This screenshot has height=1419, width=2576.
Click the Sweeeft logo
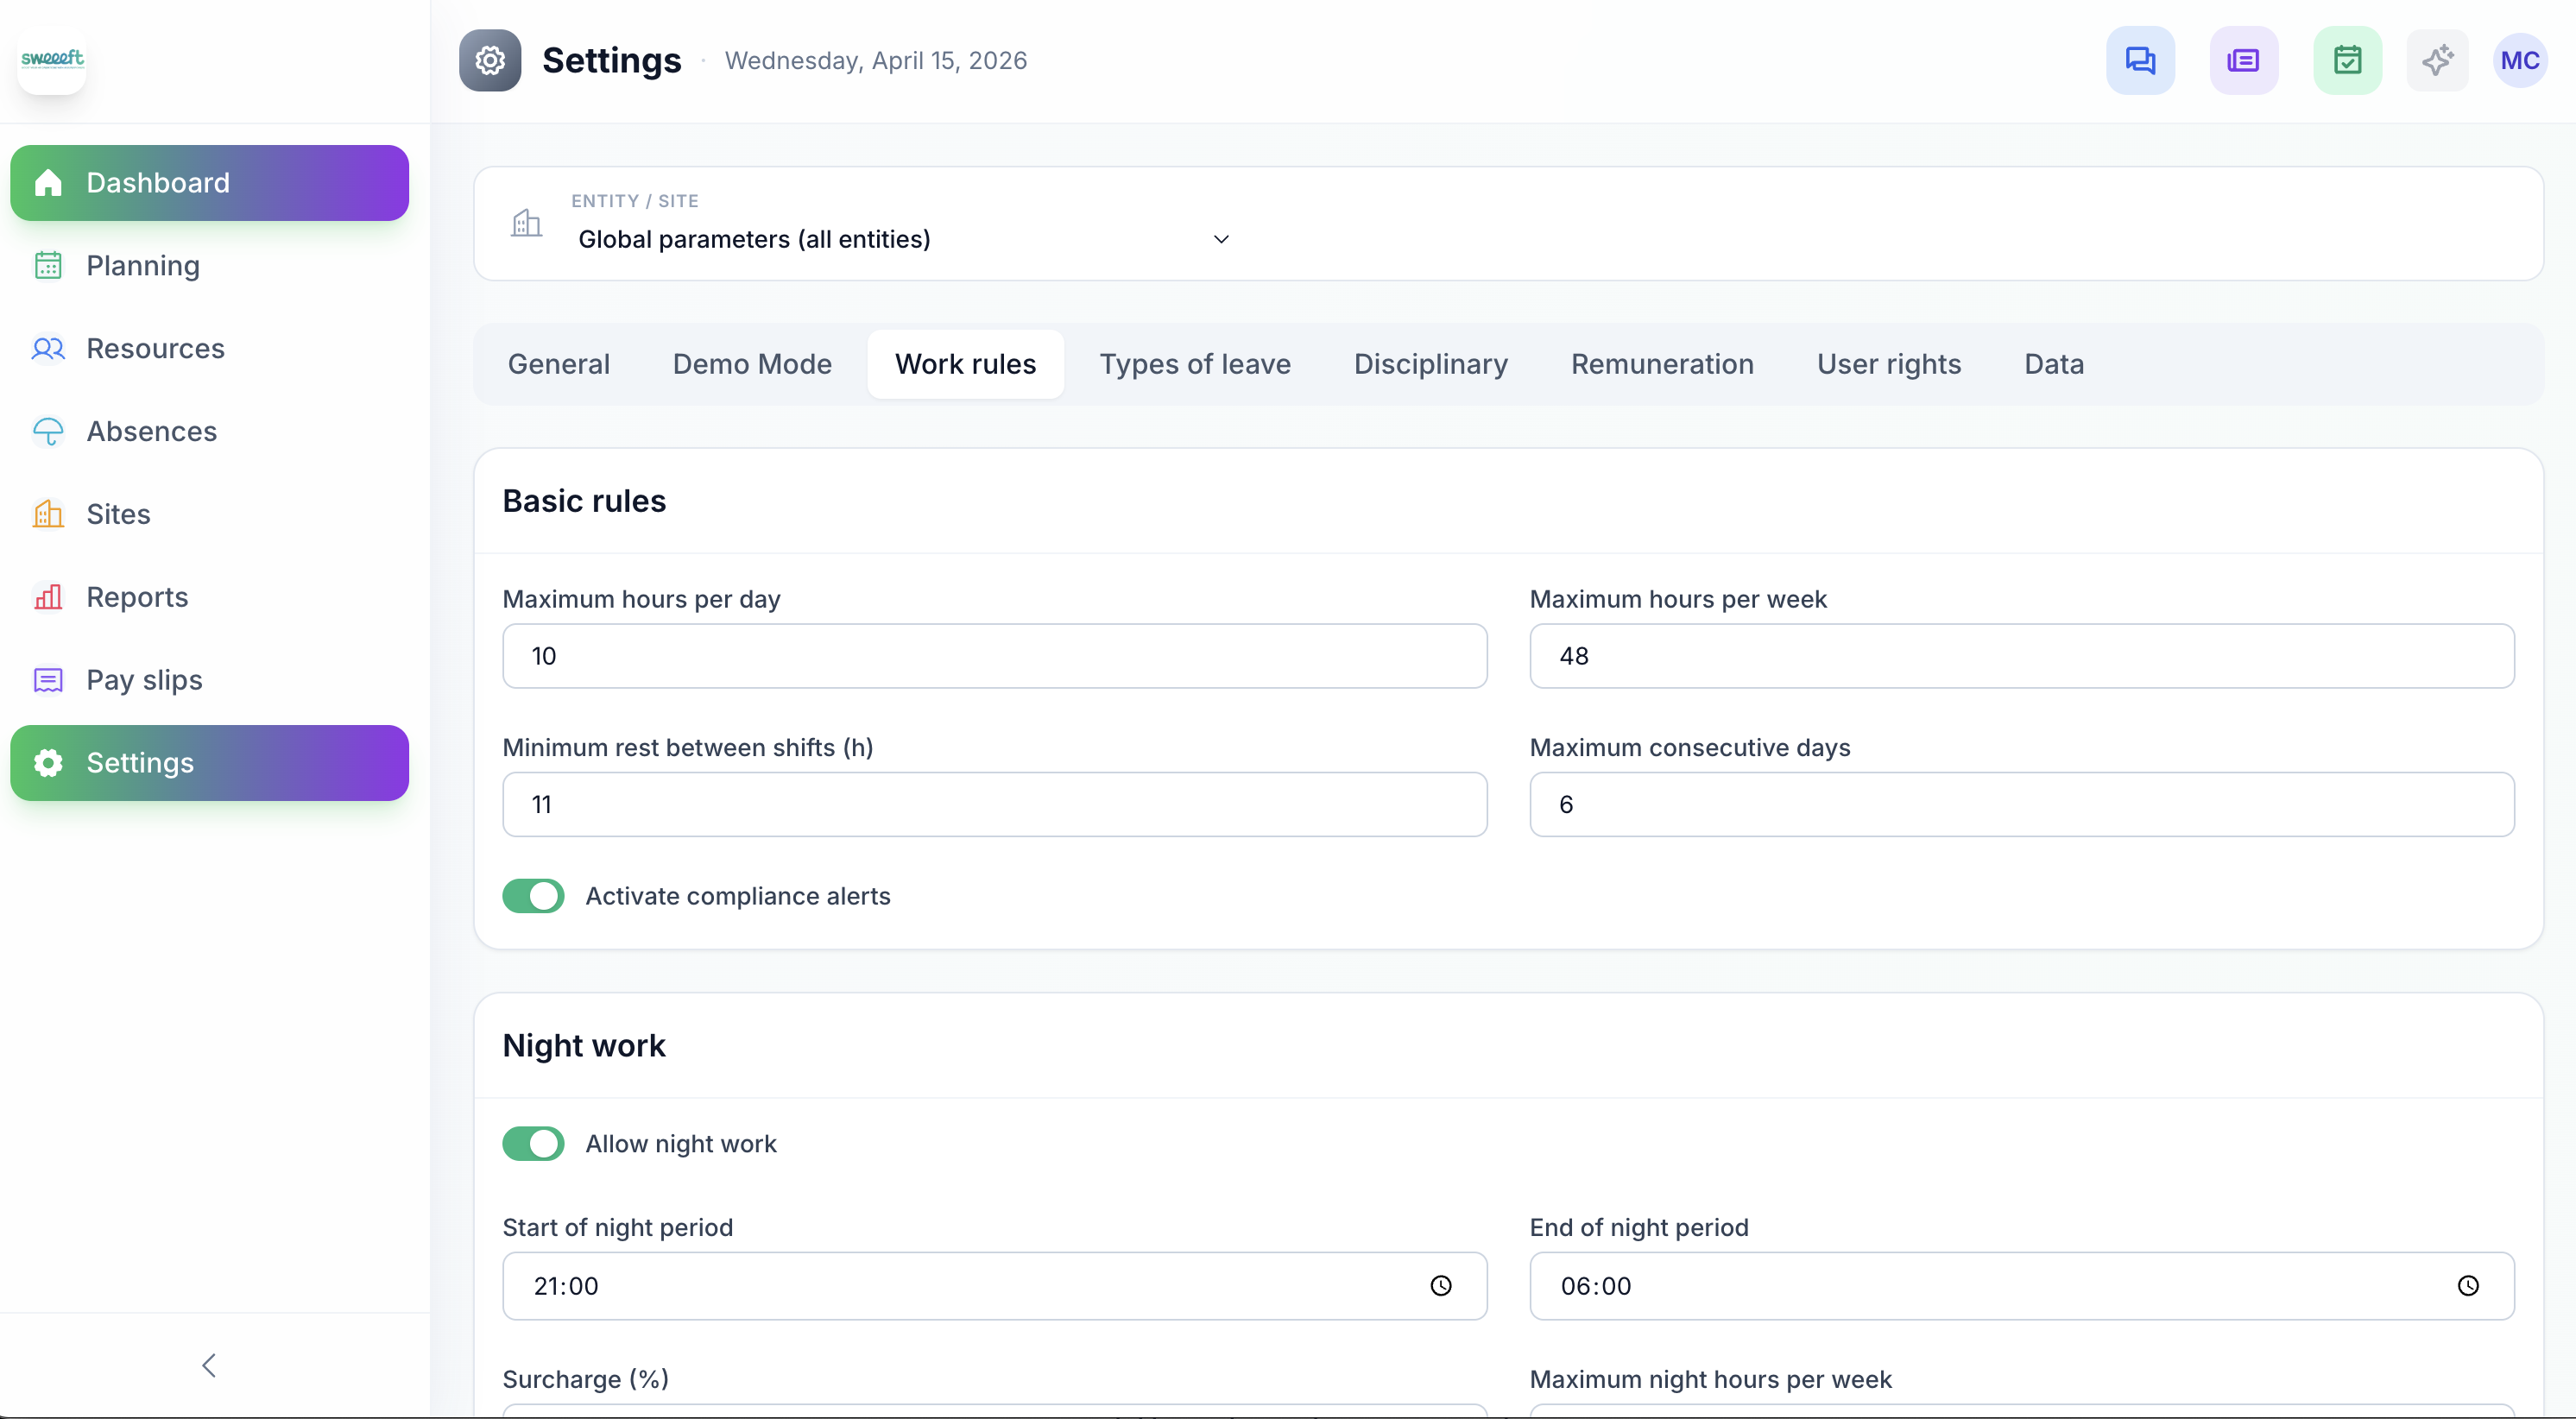point(52,60)
